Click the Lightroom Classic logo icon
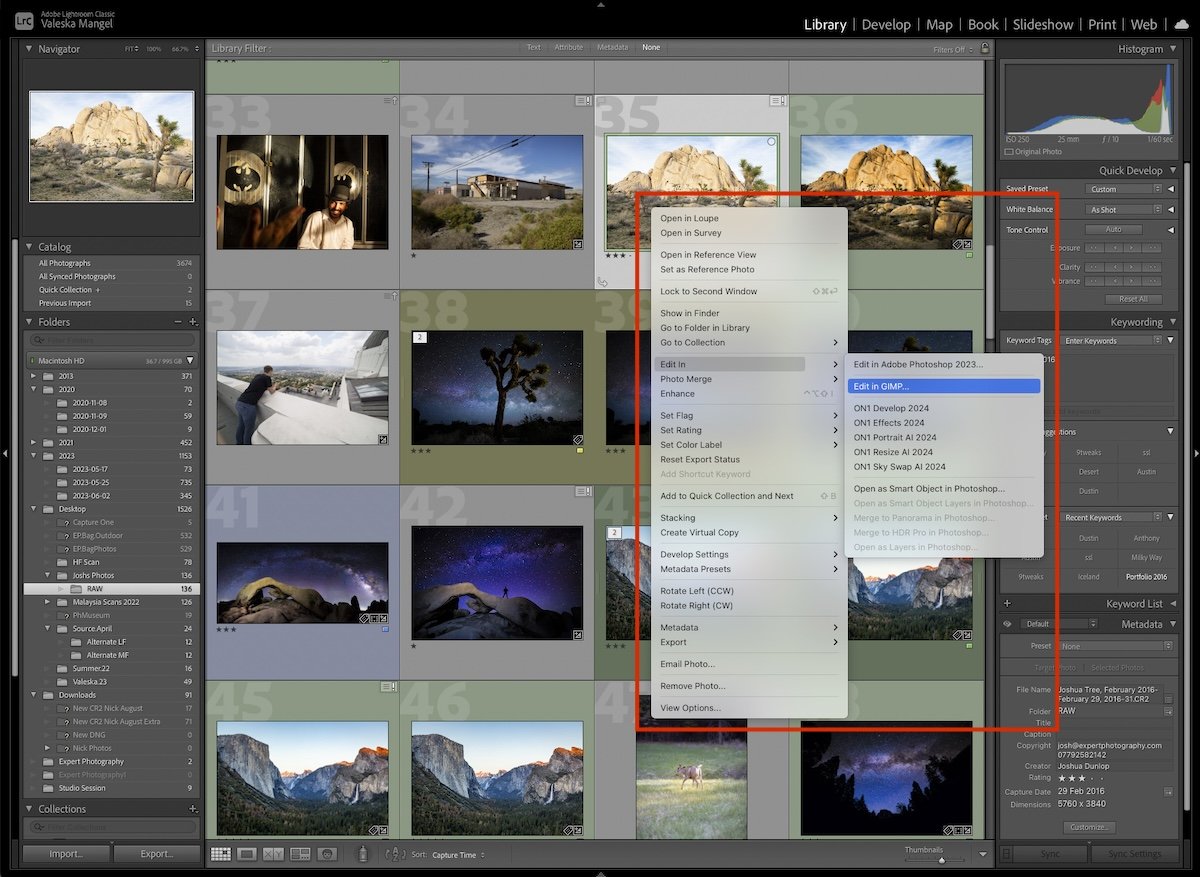 tap(22, 18)
